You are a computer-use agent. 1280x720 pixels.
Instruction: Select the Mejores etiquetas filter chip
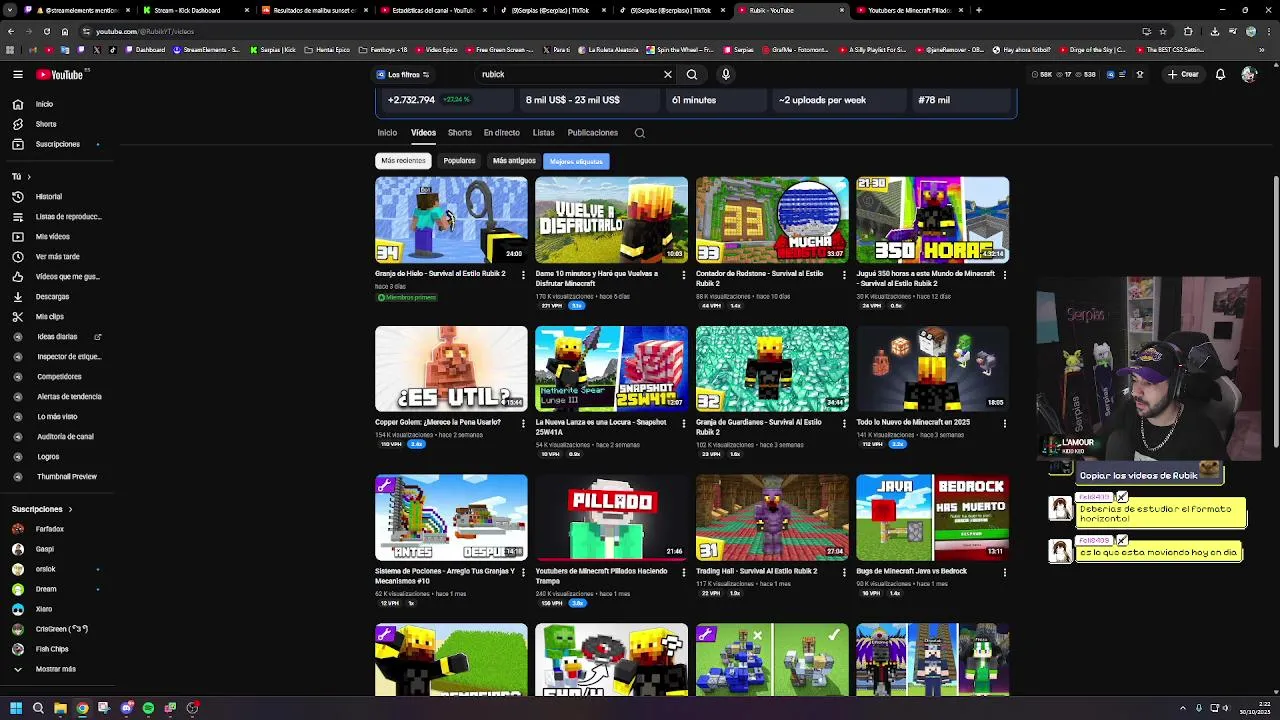[x=576, y=161]
